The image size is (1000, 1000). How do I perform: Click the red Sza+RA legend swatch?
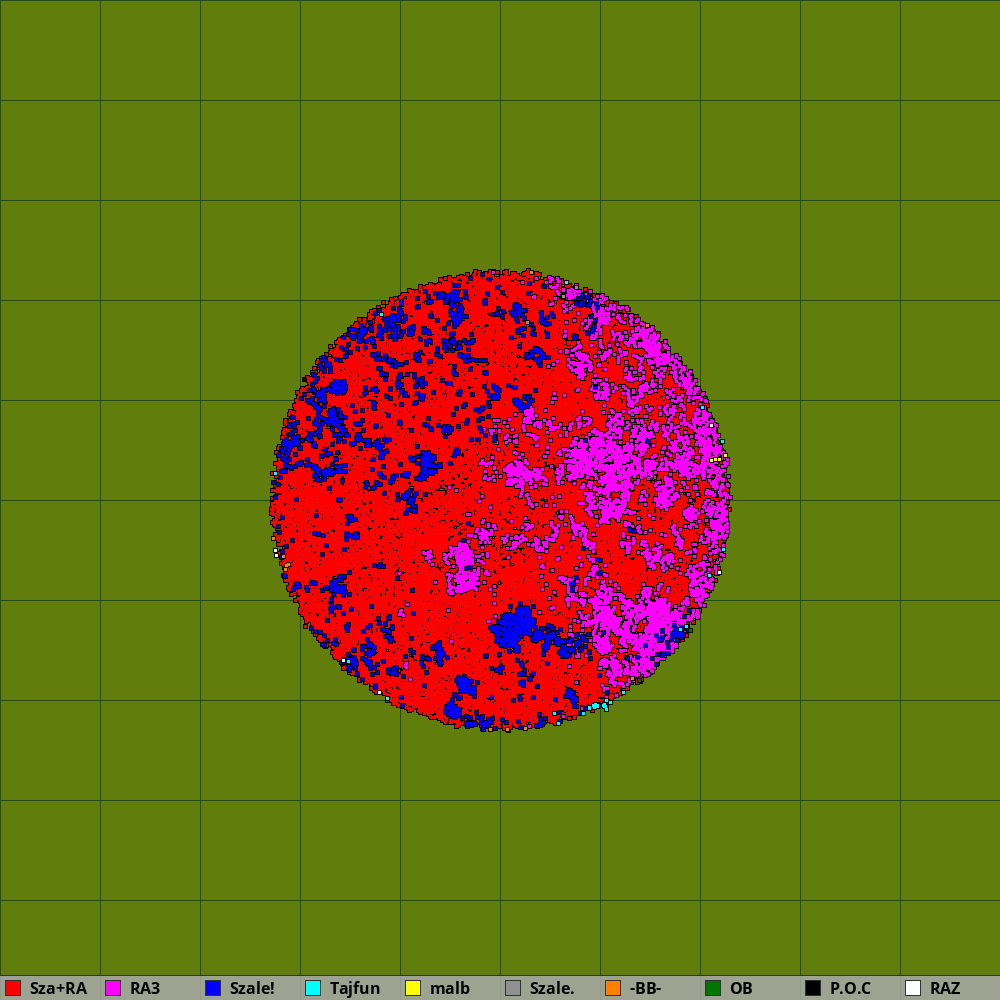click(13, 988)
